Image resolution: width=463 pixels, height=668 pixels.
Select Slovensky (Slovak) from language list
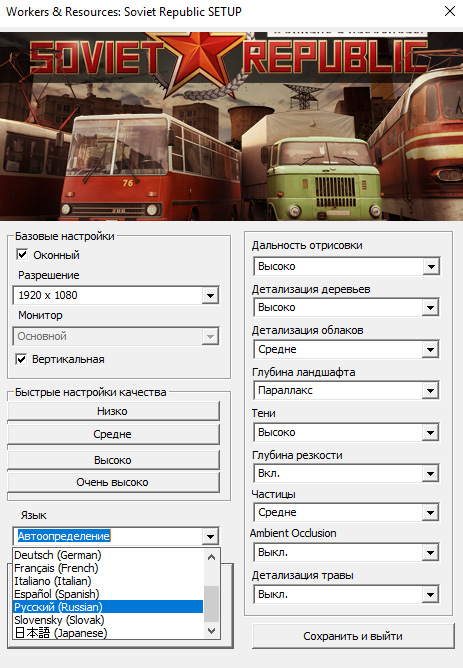(108, 620)
